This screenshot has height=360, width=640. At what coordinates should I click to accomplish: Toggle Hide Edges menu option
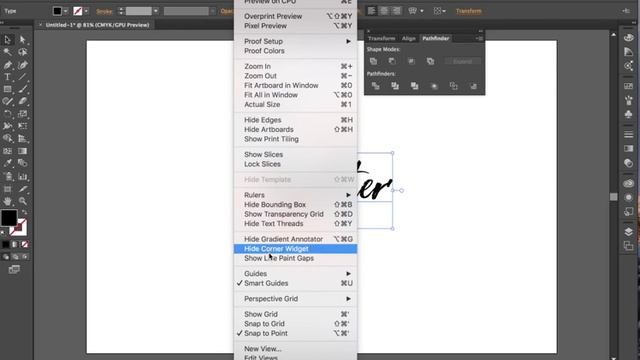click(x=296, y=120)
